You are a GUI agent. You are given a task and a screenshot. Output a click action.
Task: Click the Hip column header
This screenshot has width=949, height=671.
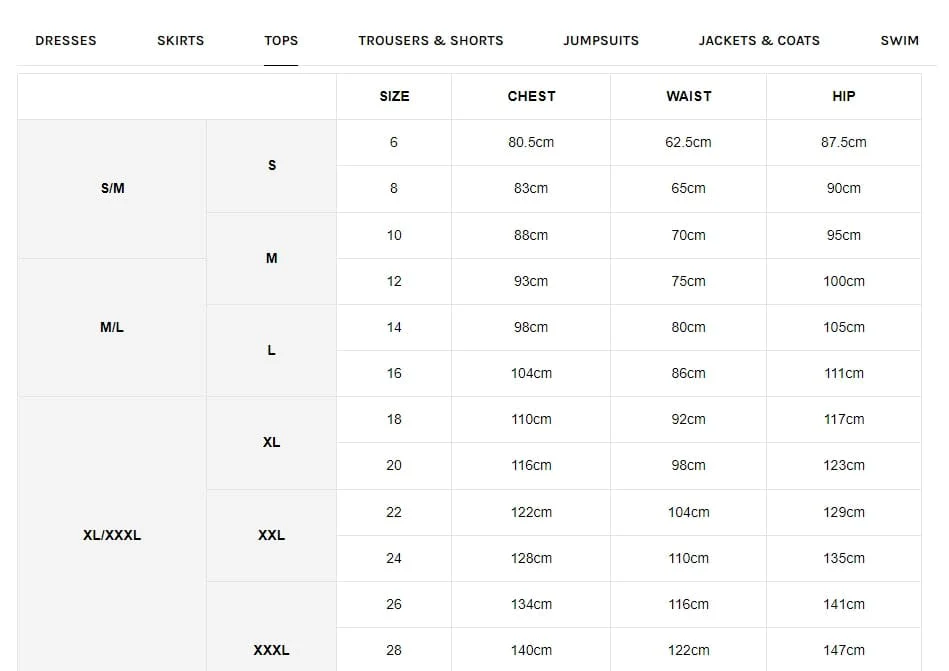click(844, 96)
